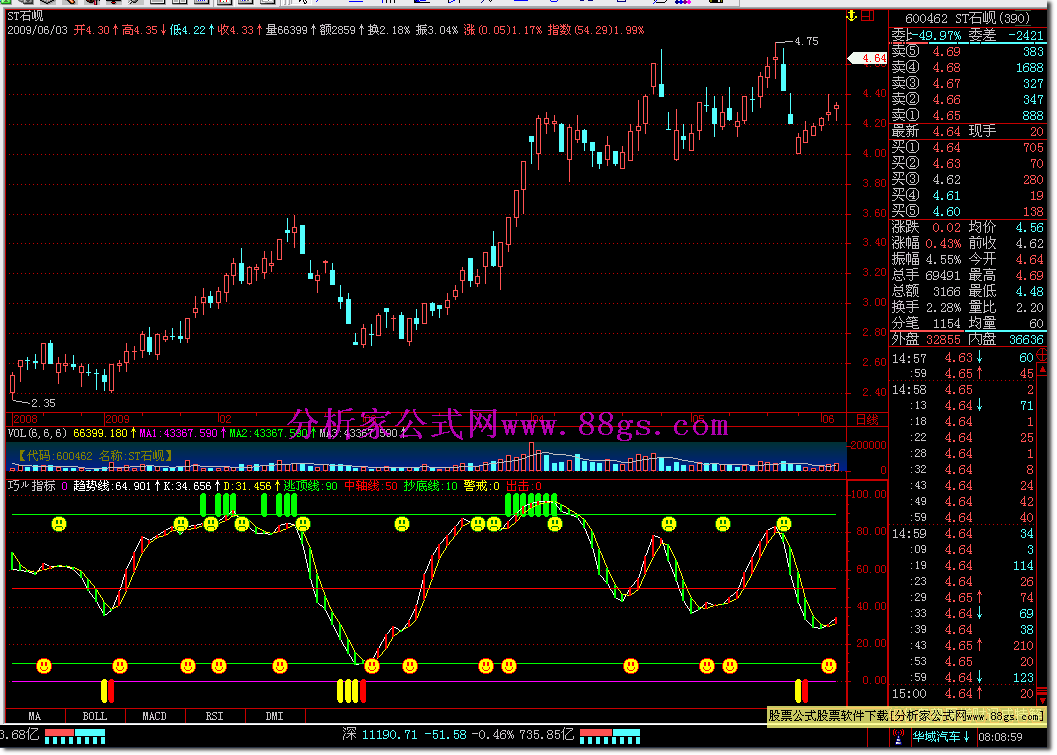Click the 中轴线:50 label

371,485
